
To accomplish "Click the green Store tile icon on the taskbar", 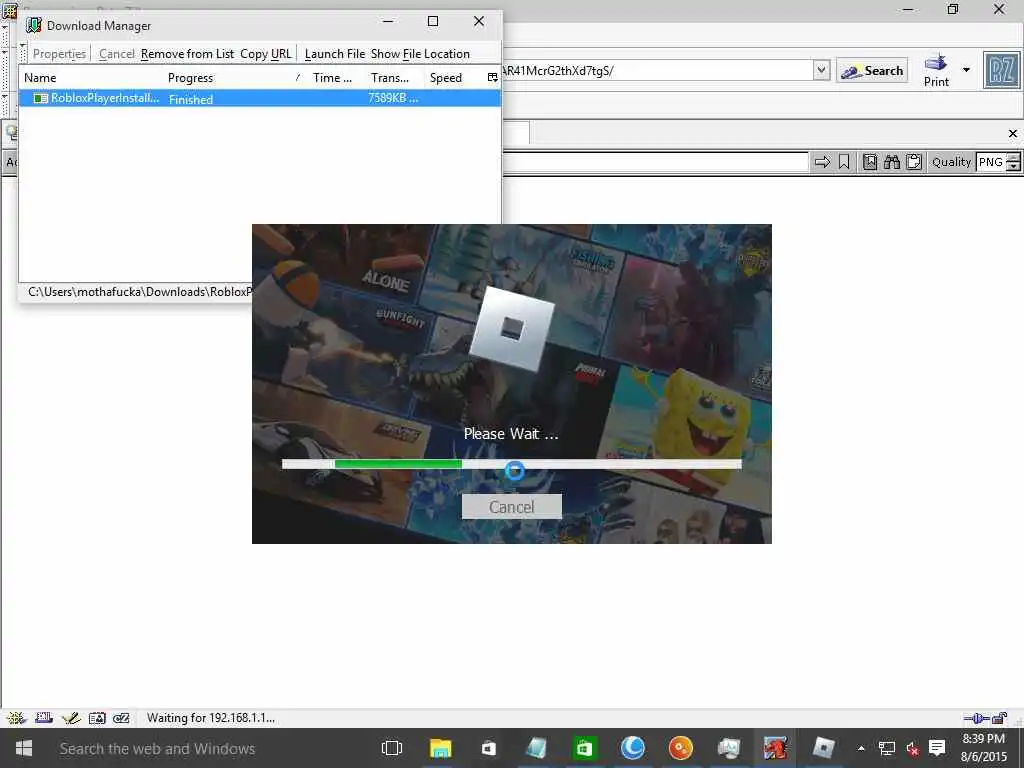I will 584,748.
